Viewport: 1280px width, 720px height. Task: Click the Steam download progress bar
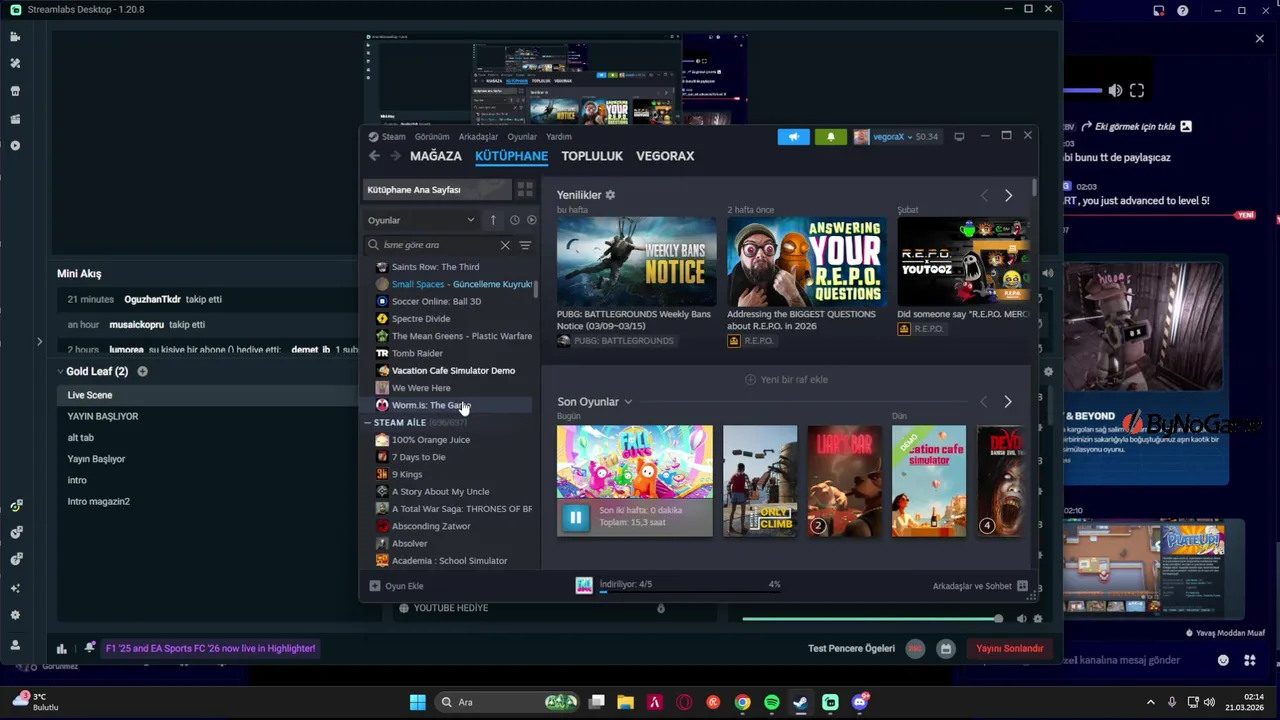tap(690, 591)
